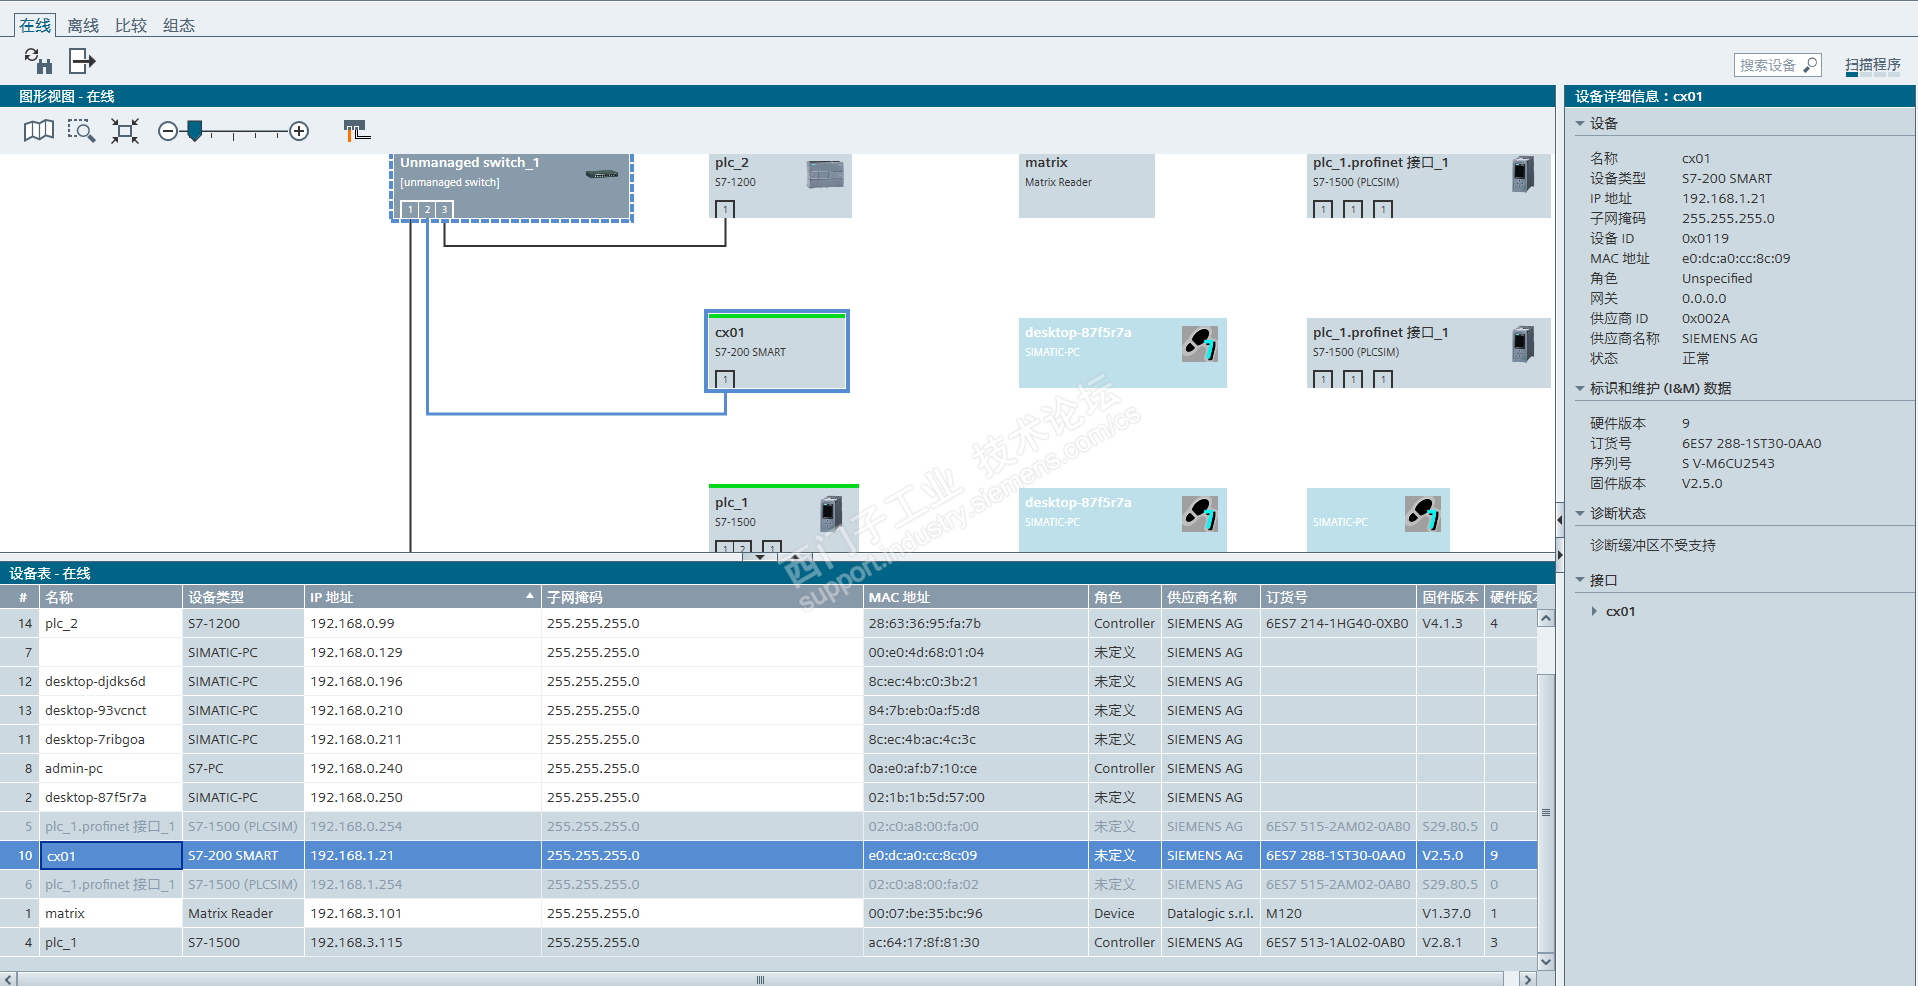Screen dimensions: 1918x986
Task: Sort the table by the IP 地址 column
Action: tap(422, 597)
